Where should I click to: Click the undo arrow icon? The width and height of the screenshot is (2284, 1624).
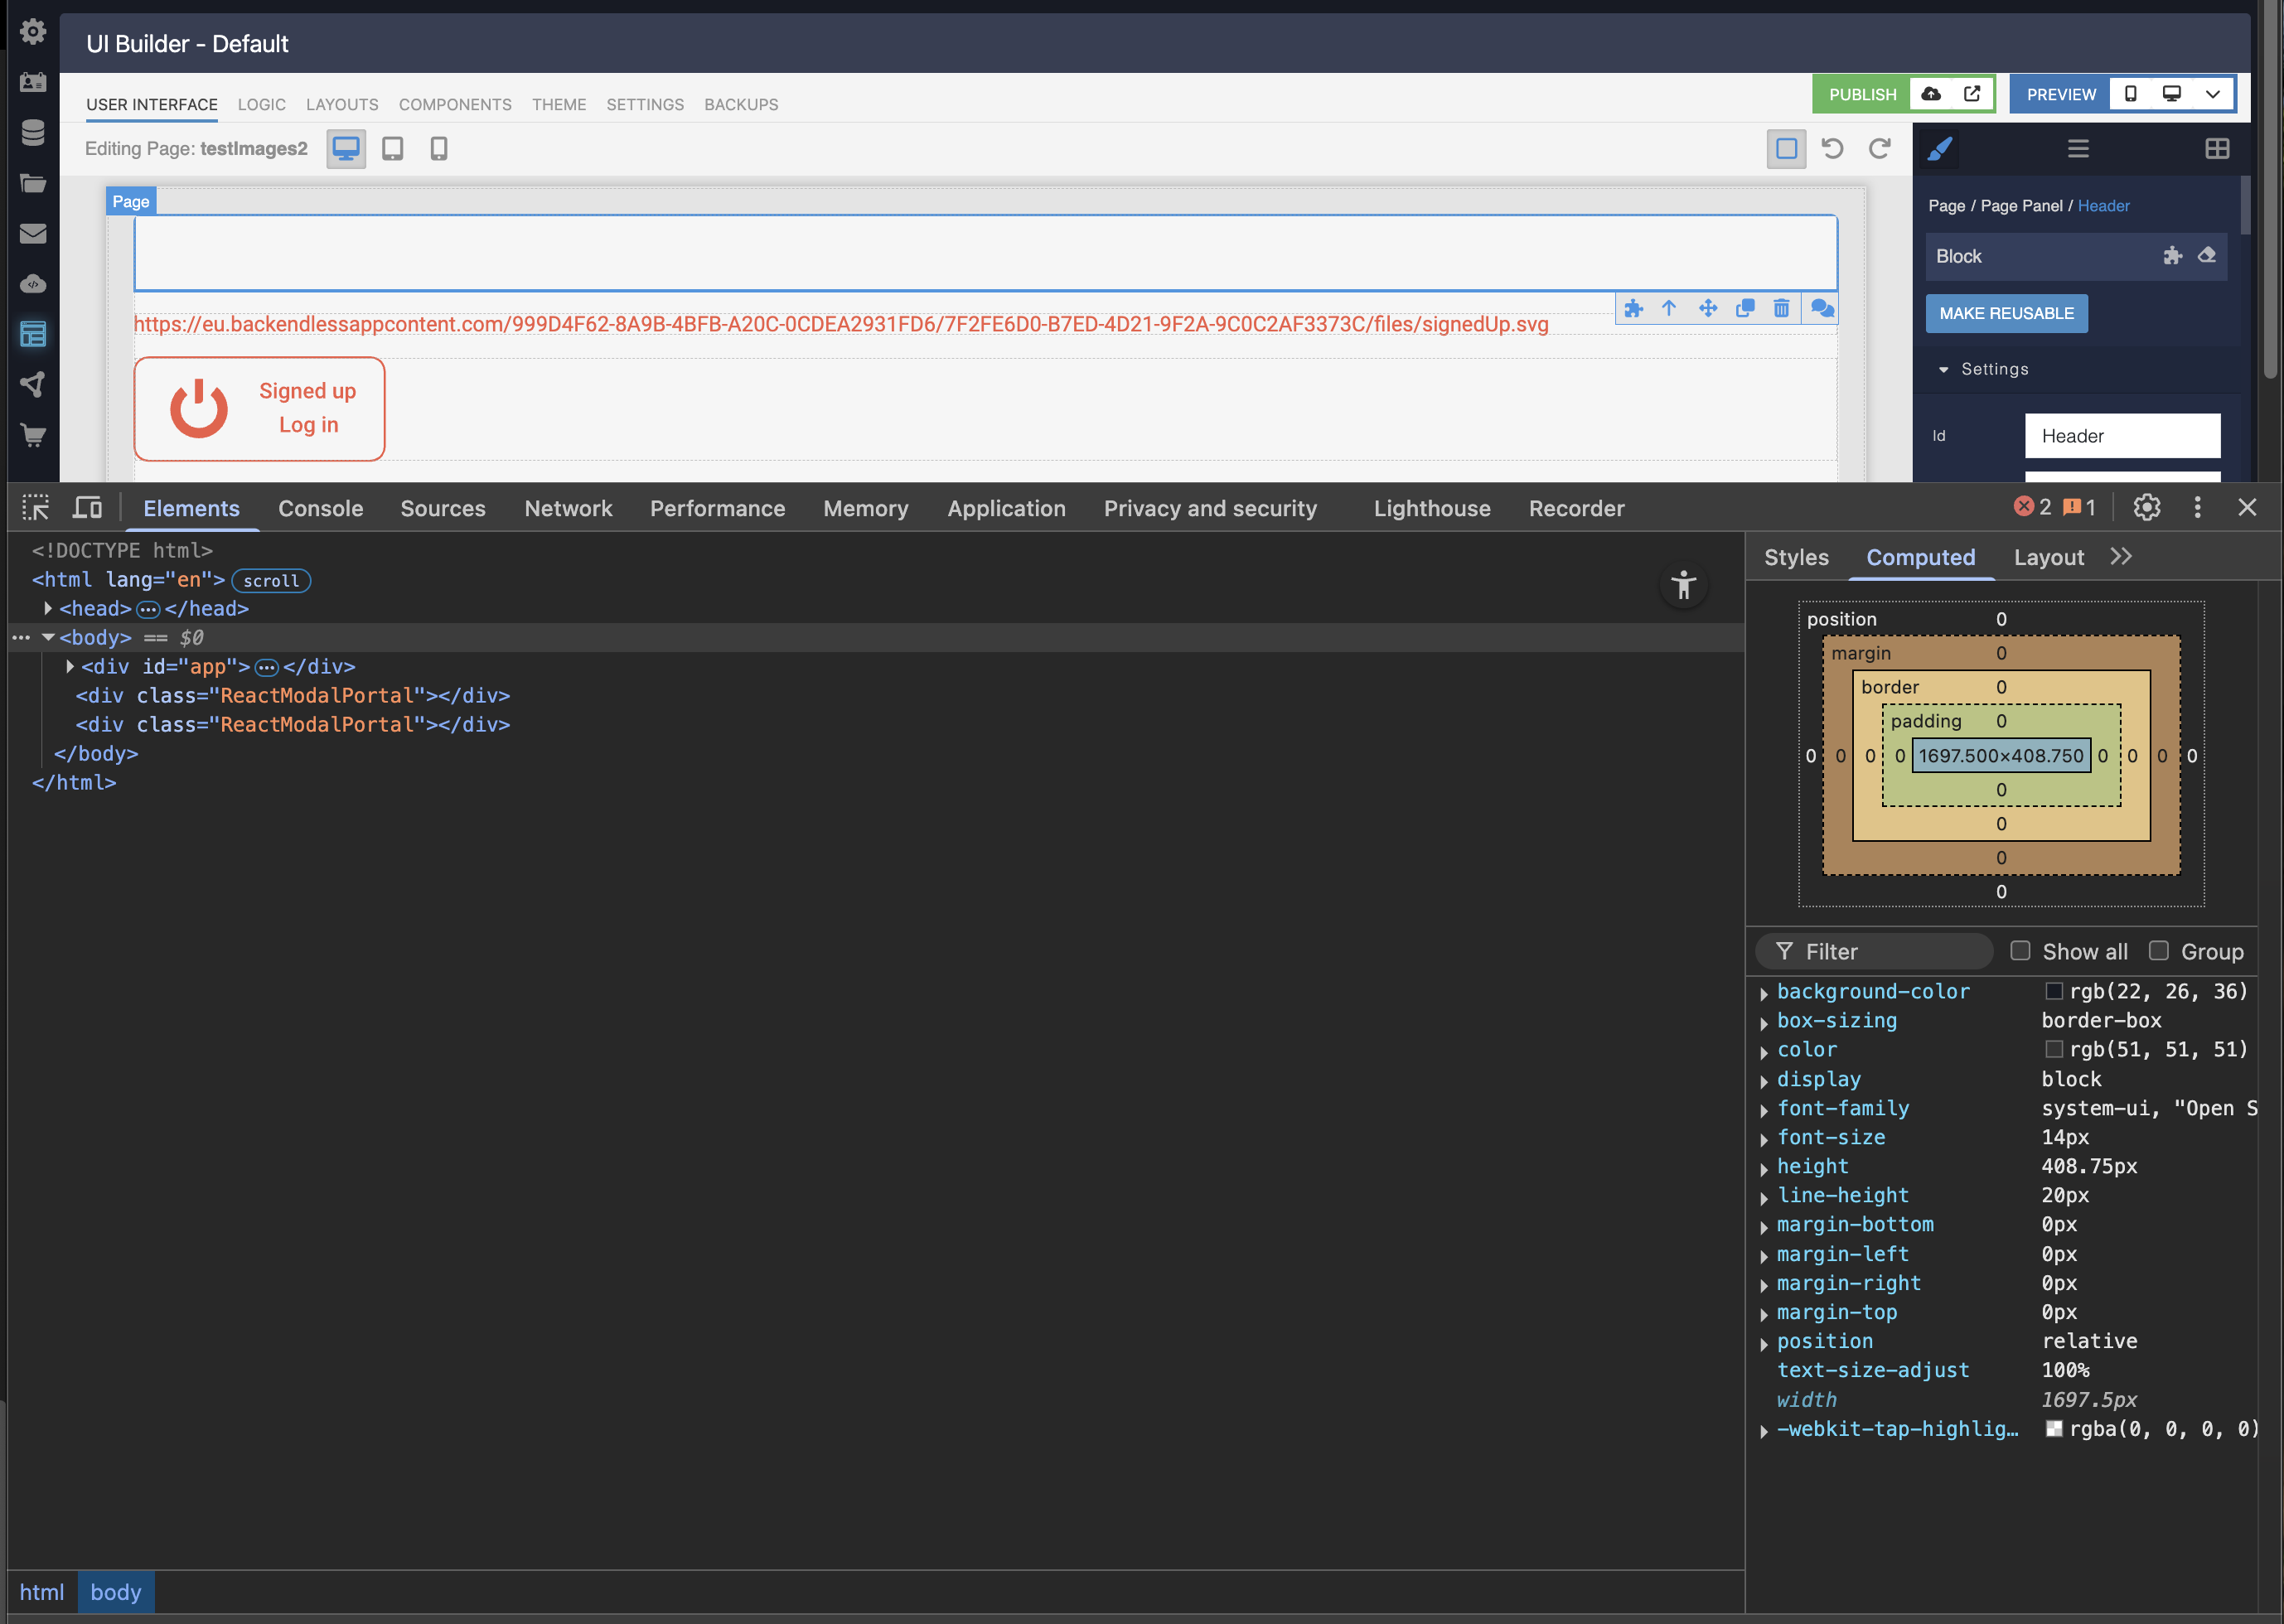pos(1832,149)
